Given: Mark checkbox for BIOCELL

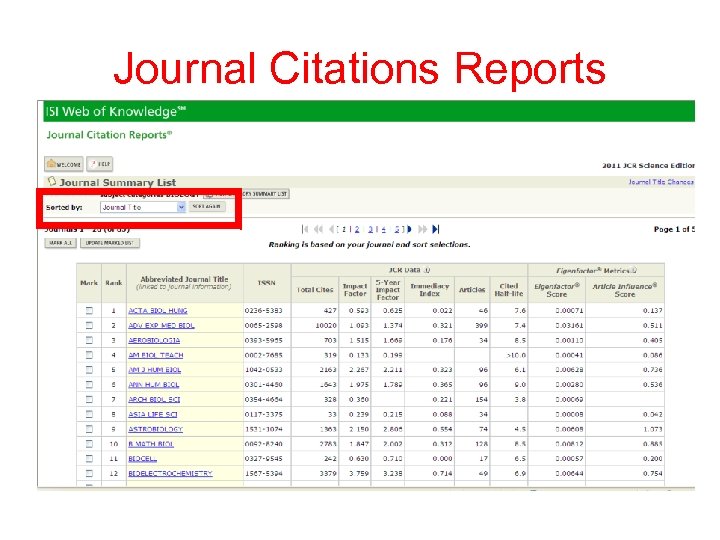Looking at the screenshot, I should [89, 458].
